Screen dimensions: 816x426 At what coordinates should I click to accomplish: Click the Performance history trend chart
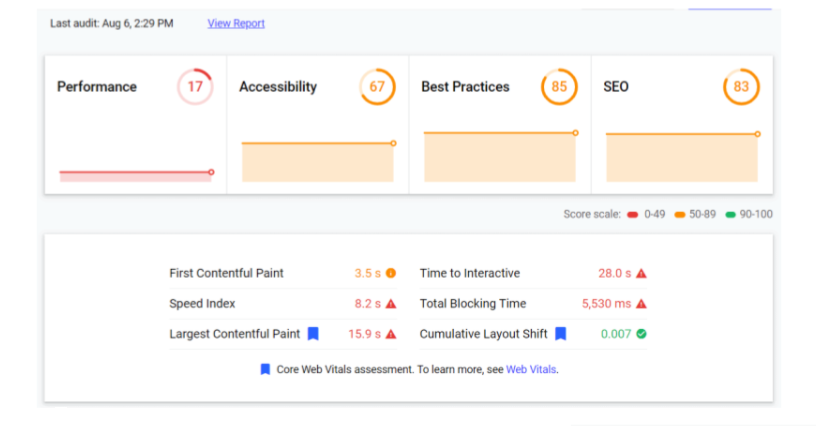pyautogui.click(x=135, y=174)
